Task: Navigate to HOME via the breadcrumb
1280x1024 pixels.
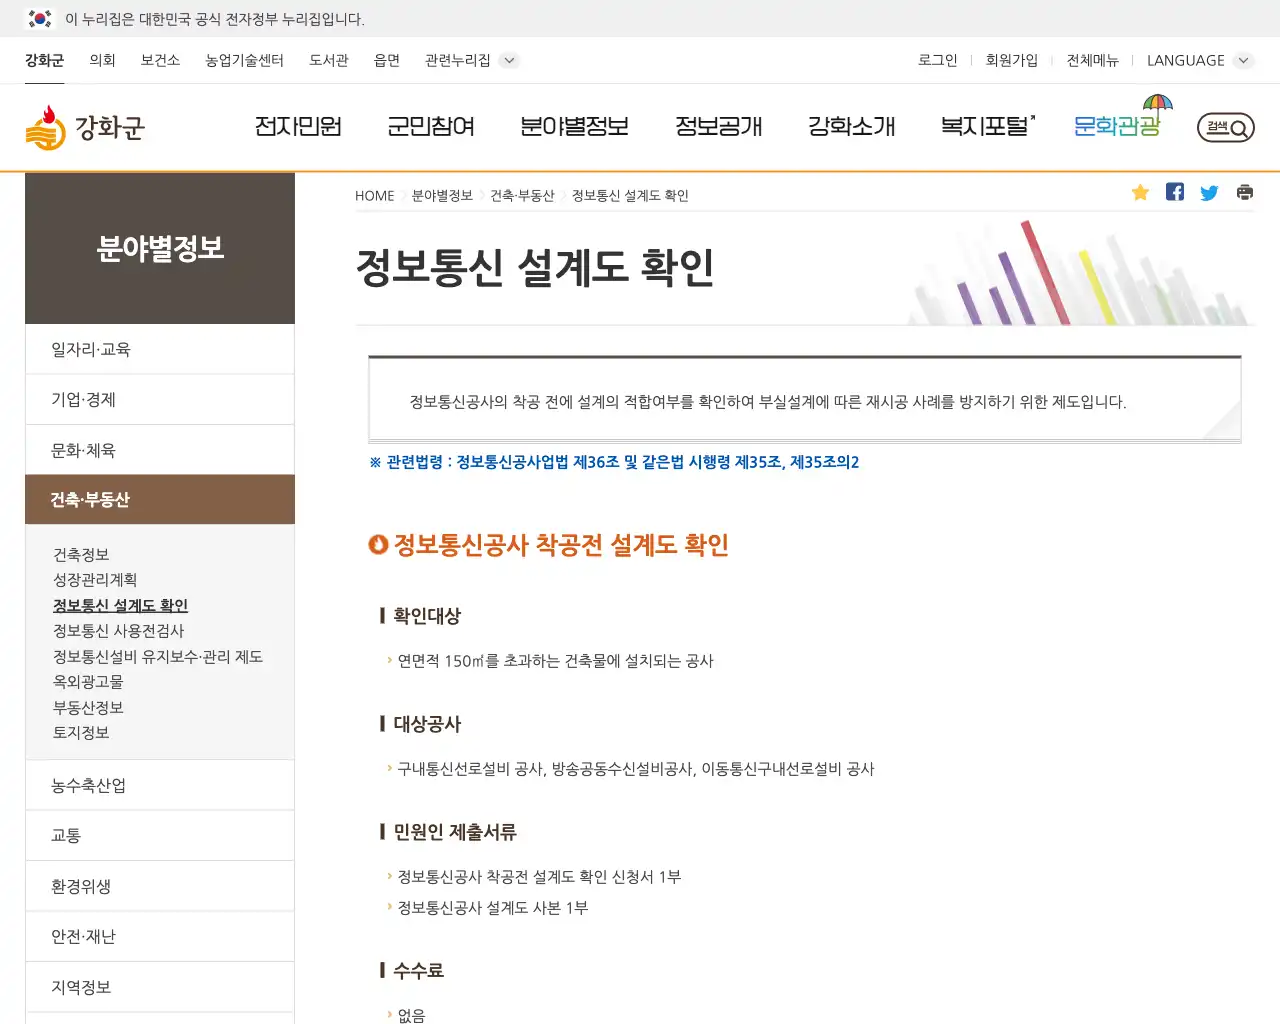Action: [x=374, y=195]
